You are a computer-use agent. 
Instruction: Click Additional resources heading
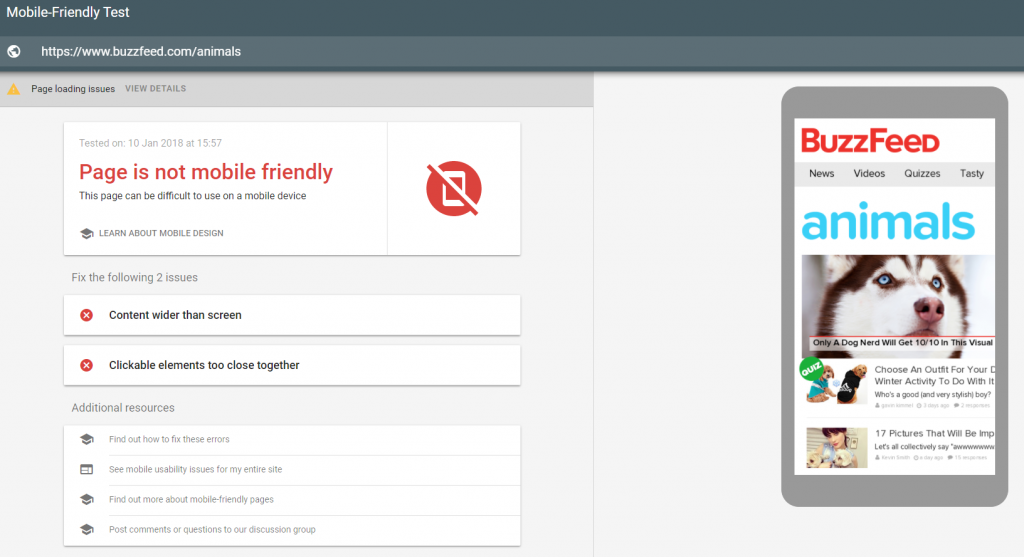tap(123, 407)
